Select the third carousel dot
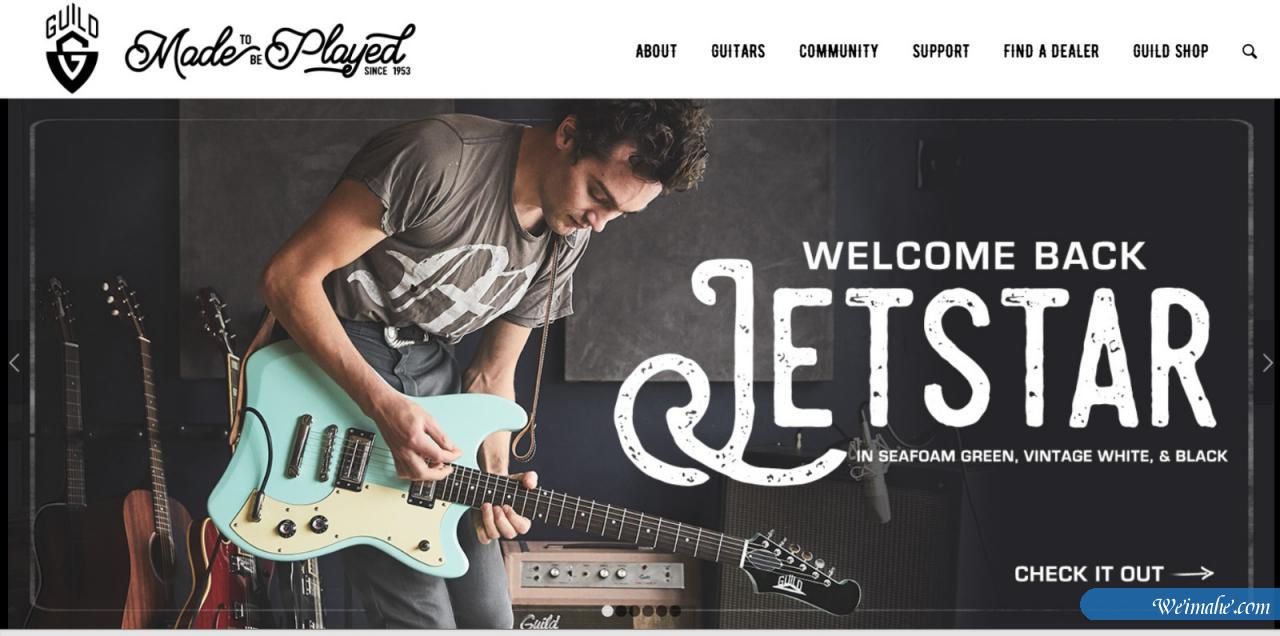Viewport: 1280px width, 636px height. [634, 611]
